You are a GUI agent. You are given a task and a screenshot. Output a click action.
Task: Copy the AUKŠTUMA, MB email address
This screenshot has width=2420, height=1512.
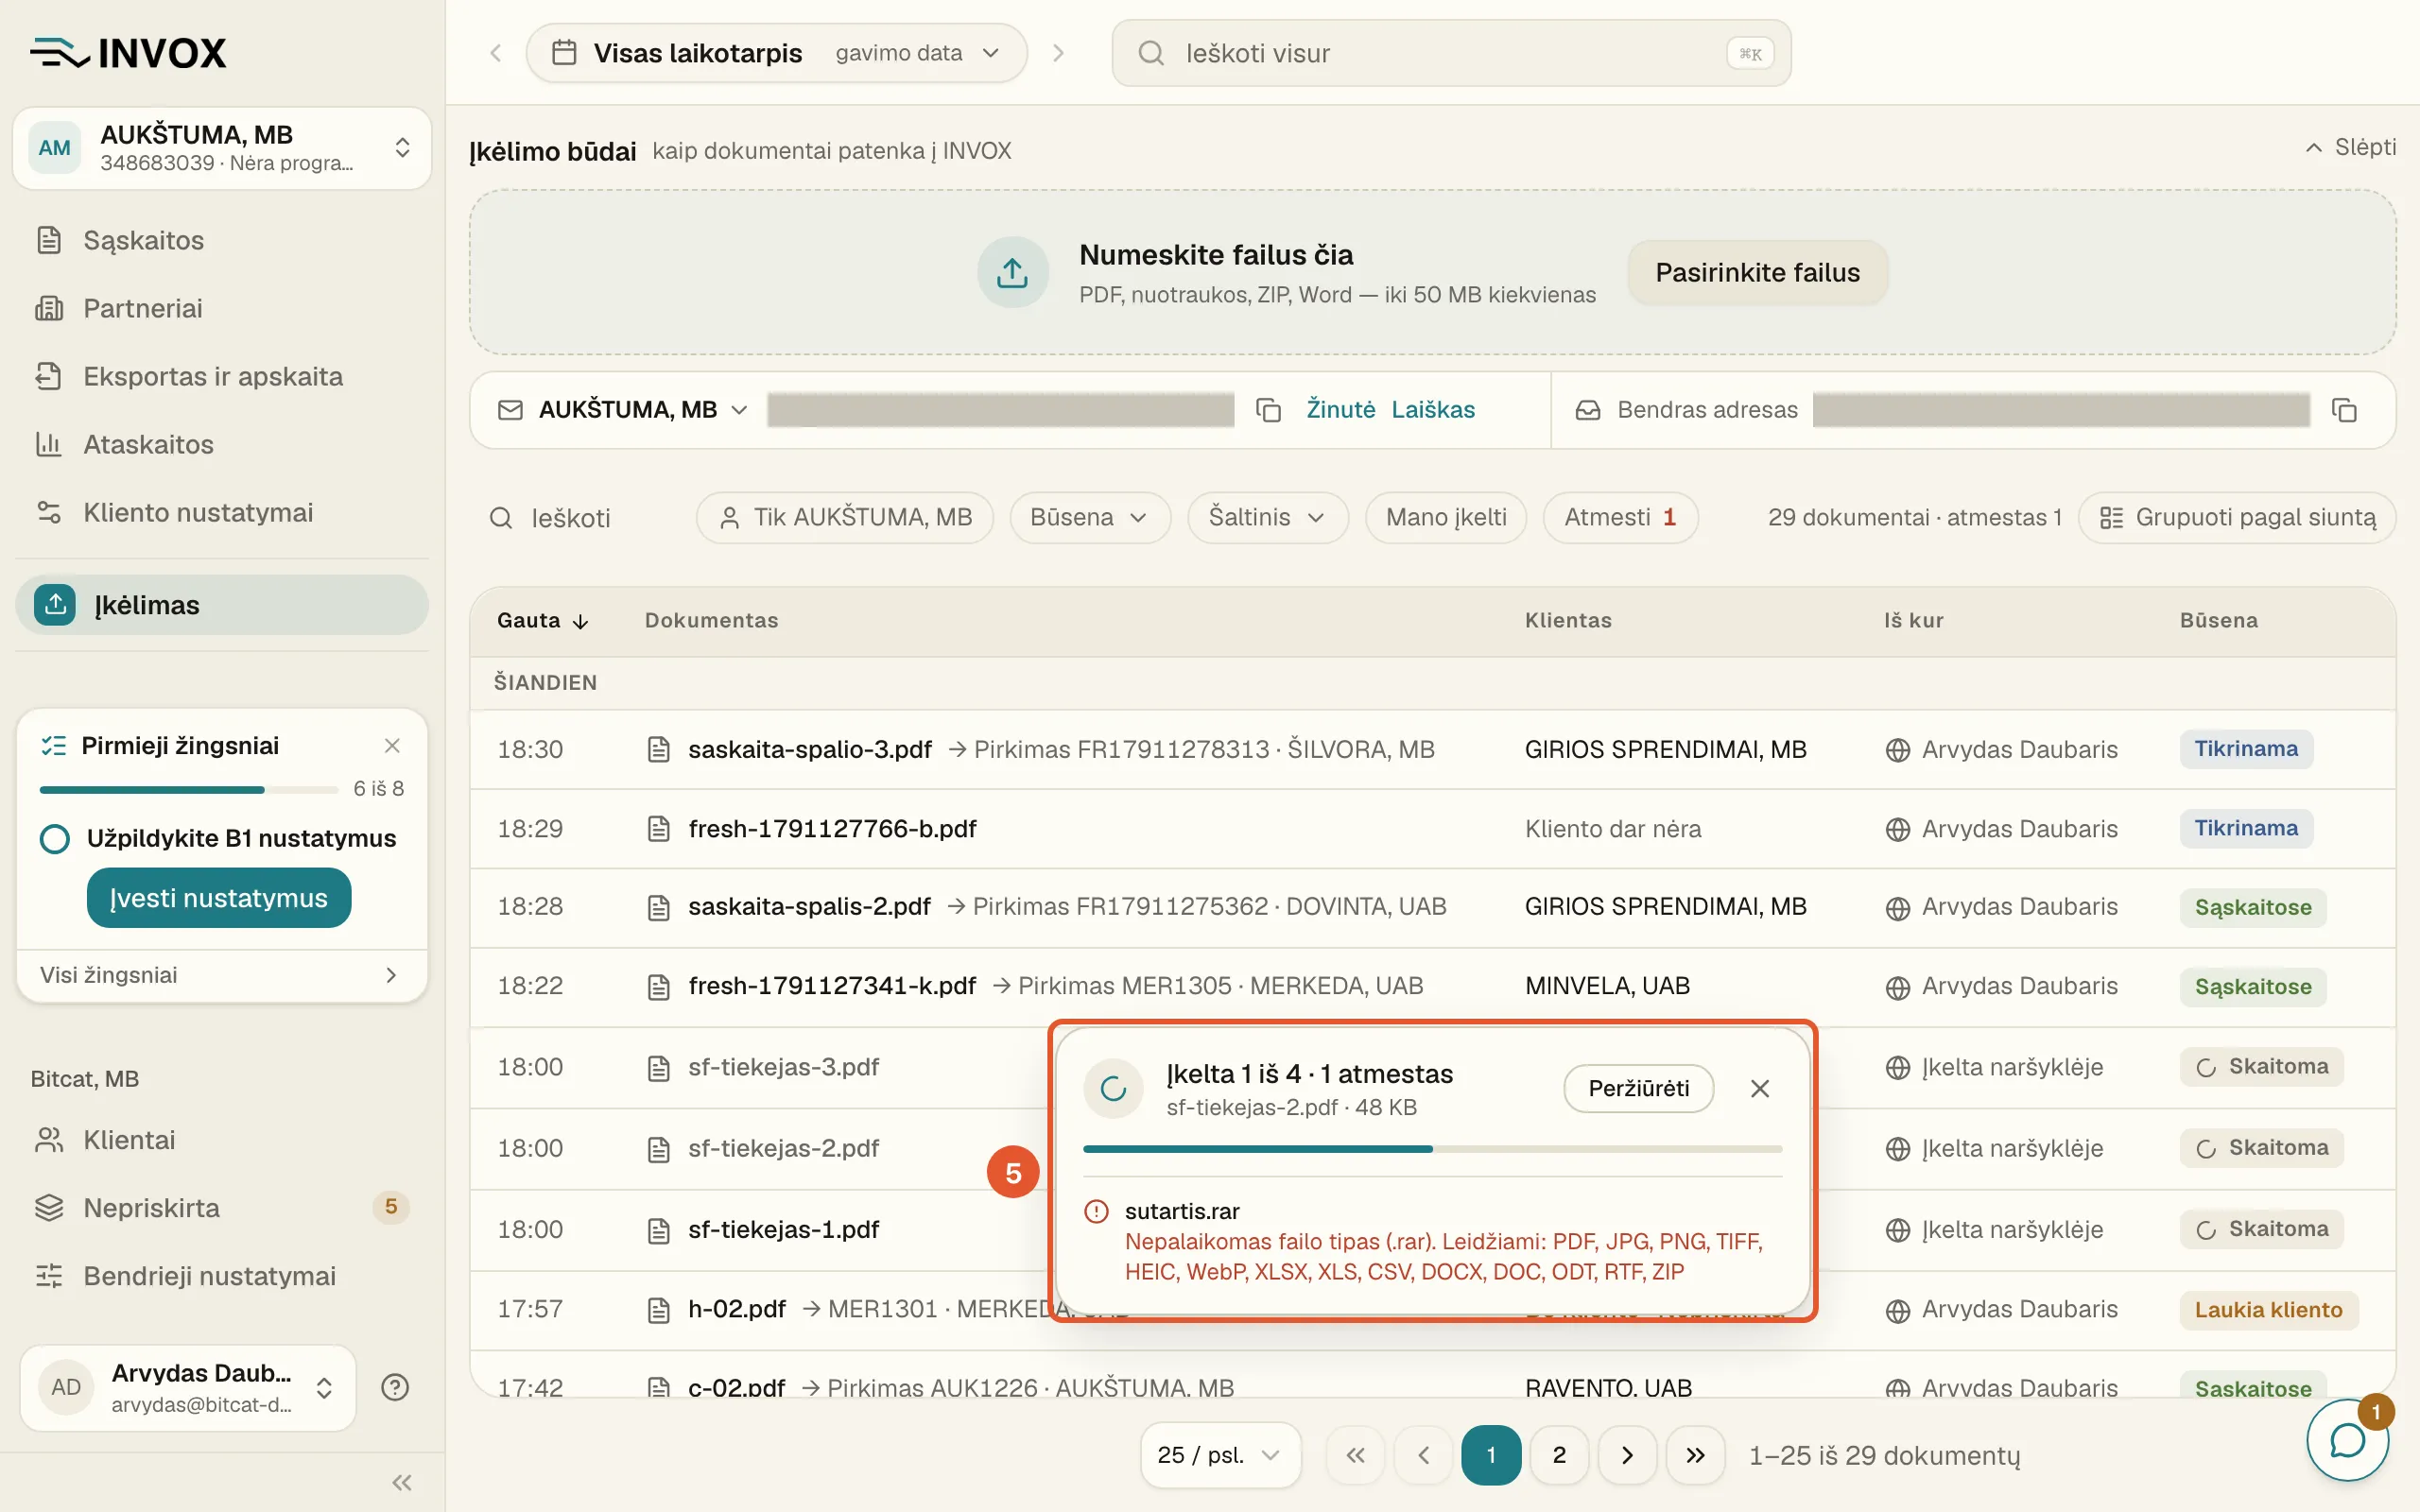point(1268,410)
